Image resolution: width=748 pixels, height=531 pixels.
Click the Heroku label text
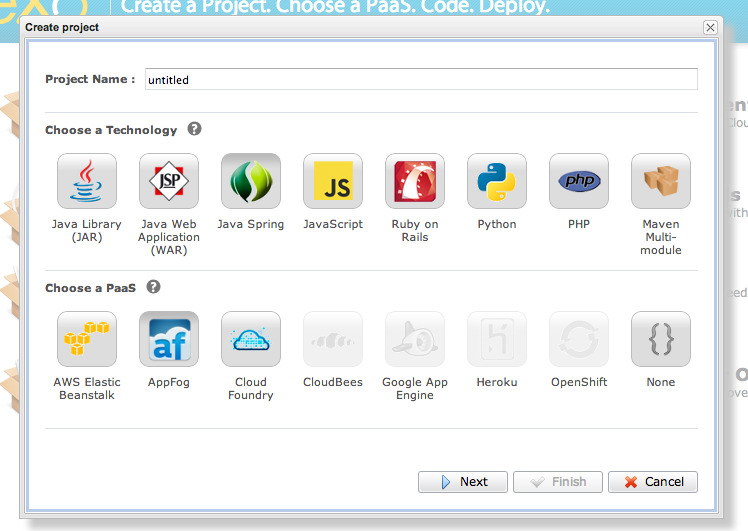[497, 382]
